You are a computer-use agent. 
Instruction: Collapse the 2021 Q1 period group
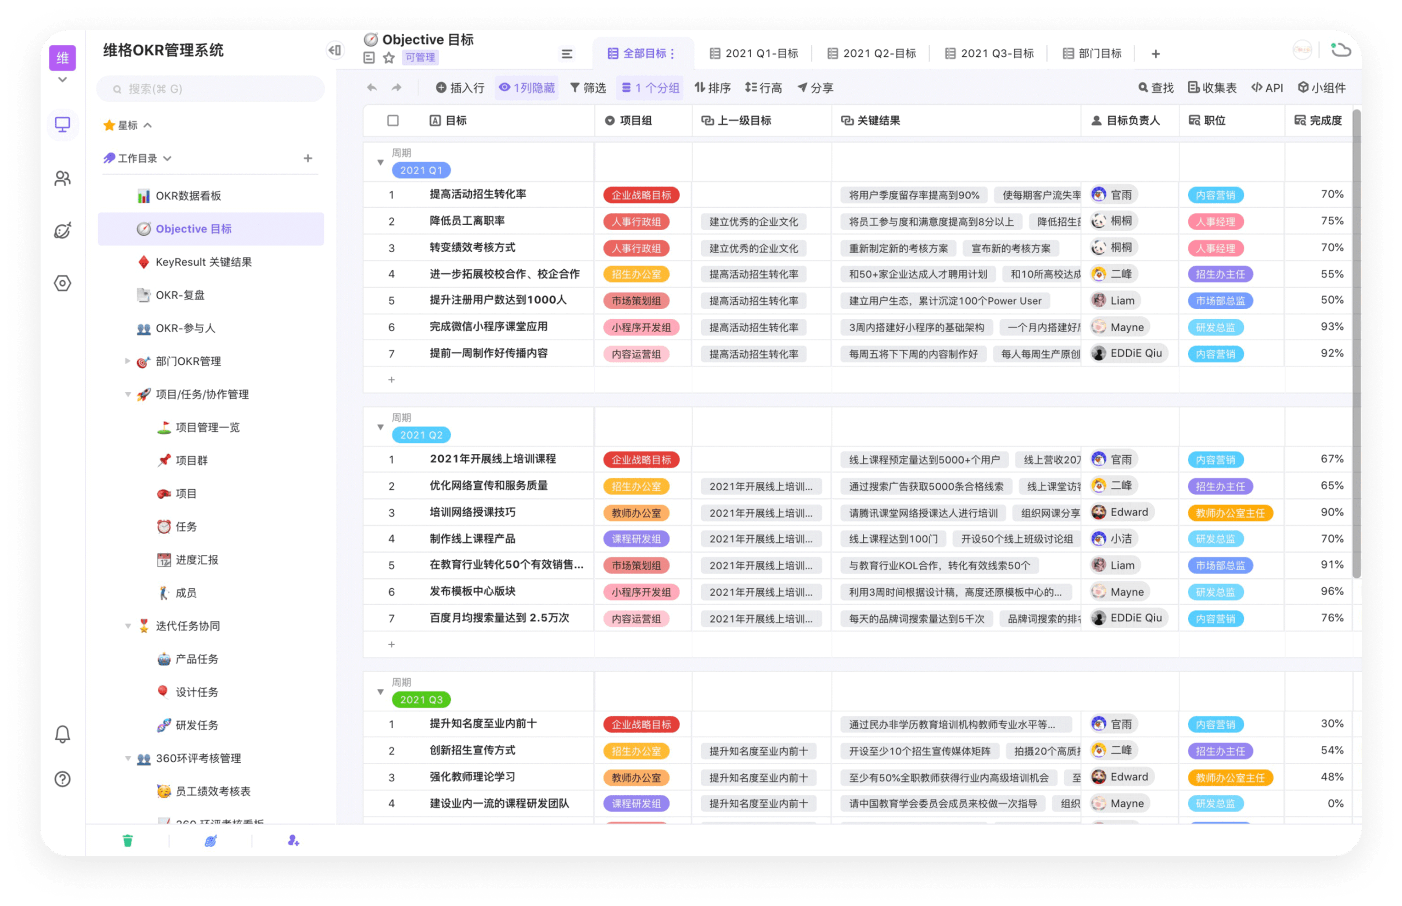[x=380, y=161]
